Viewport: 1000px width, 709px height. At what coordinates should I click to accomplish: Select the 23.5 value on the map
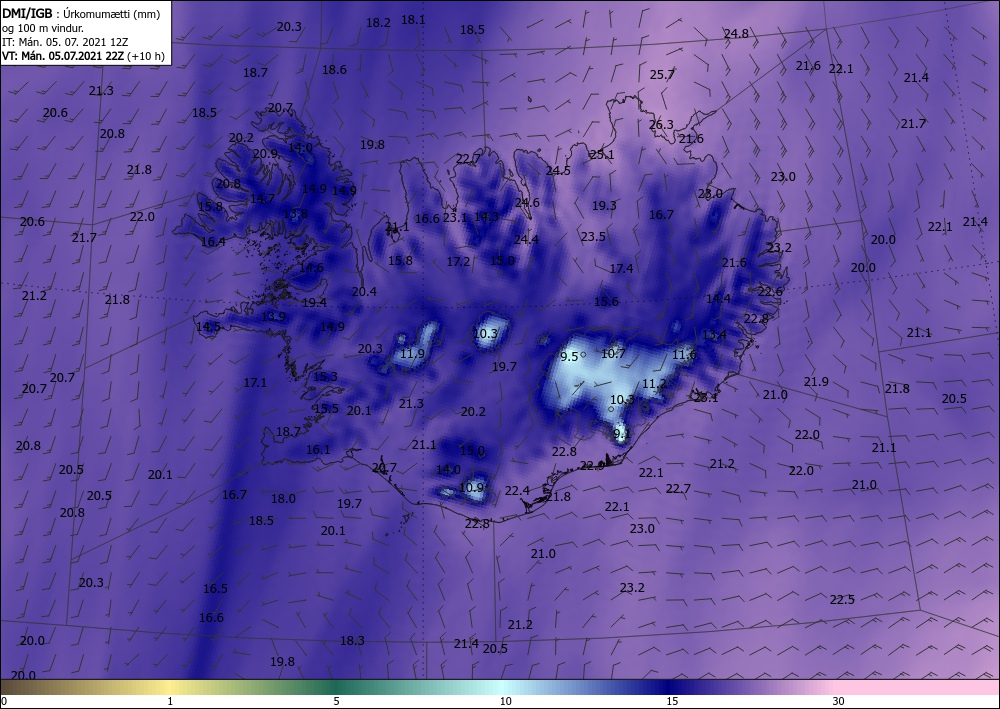[593, 237]
